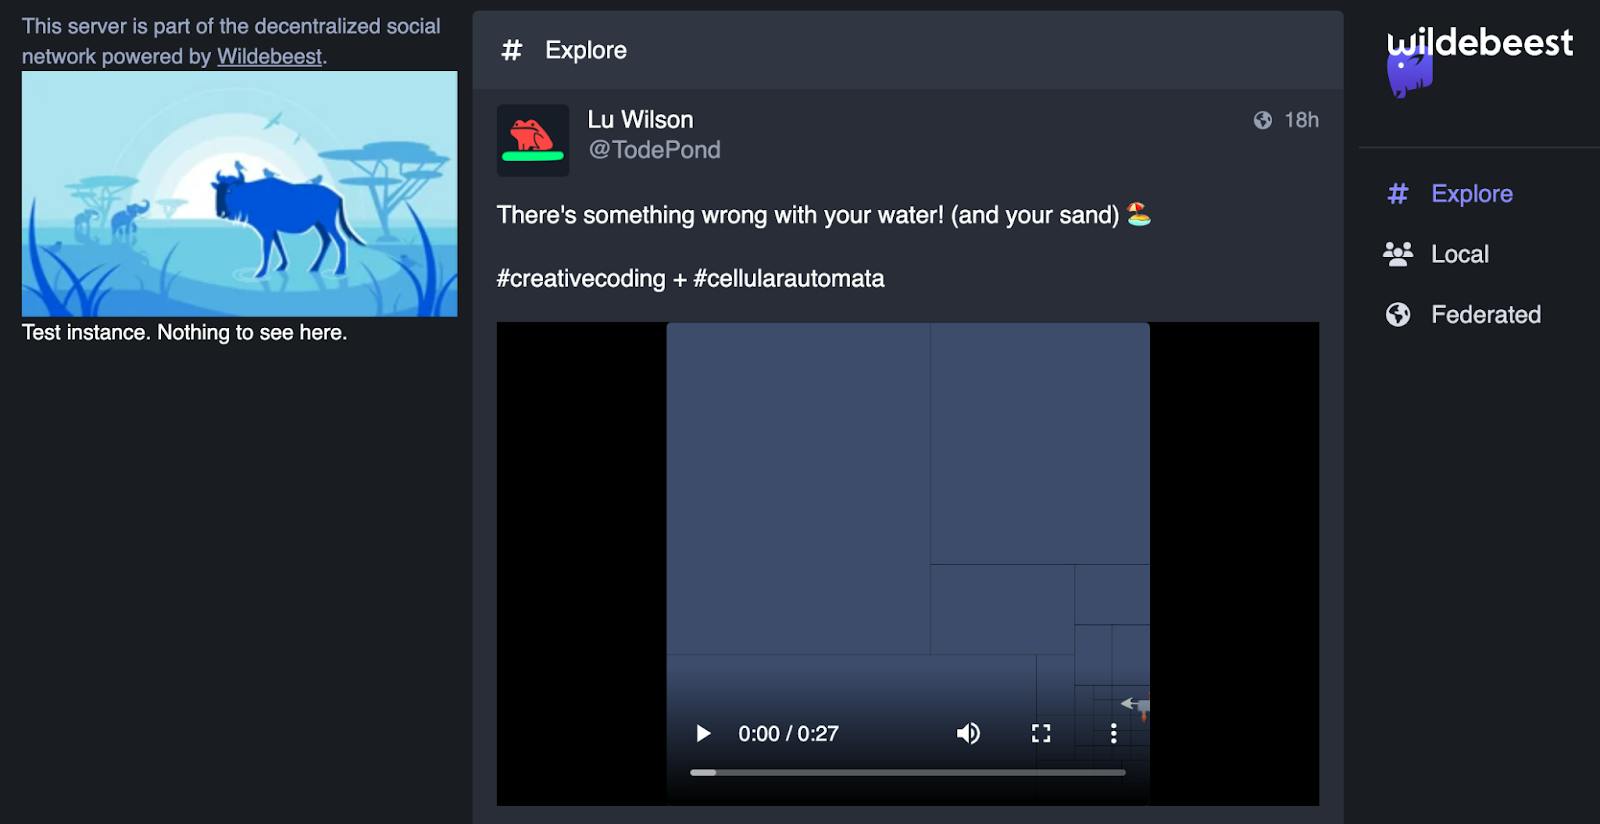Open the @TodePond profile handle
1600x824 pixels.
click(x=654, y=150)
